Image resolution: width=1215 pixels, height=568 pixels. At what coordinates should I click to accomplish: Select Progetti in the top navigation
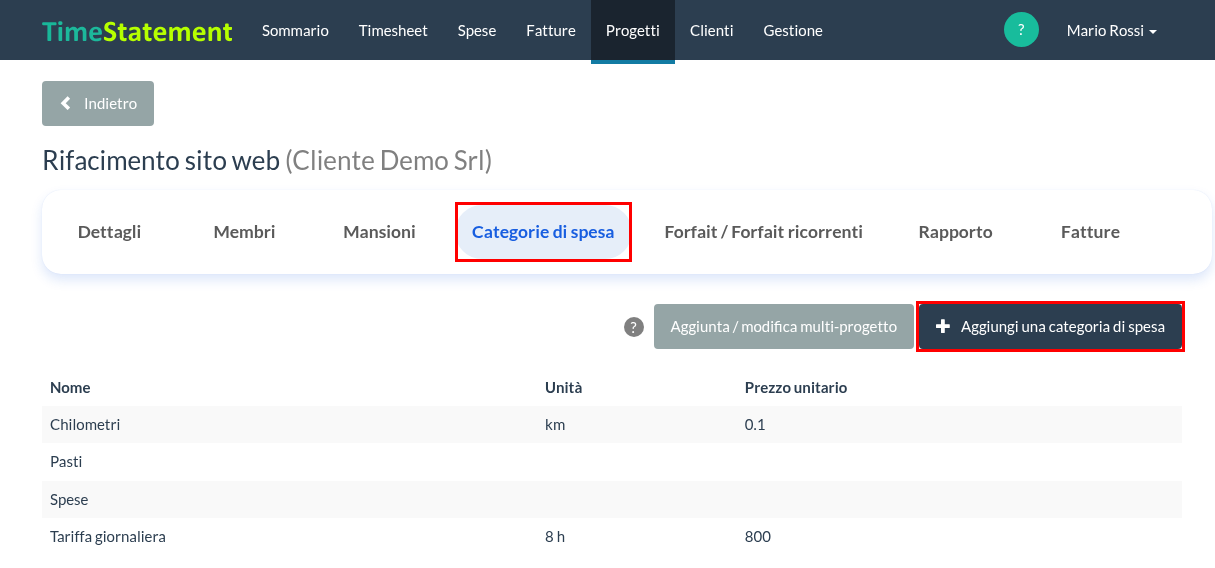pyautogui.click(x=633, y=31)
